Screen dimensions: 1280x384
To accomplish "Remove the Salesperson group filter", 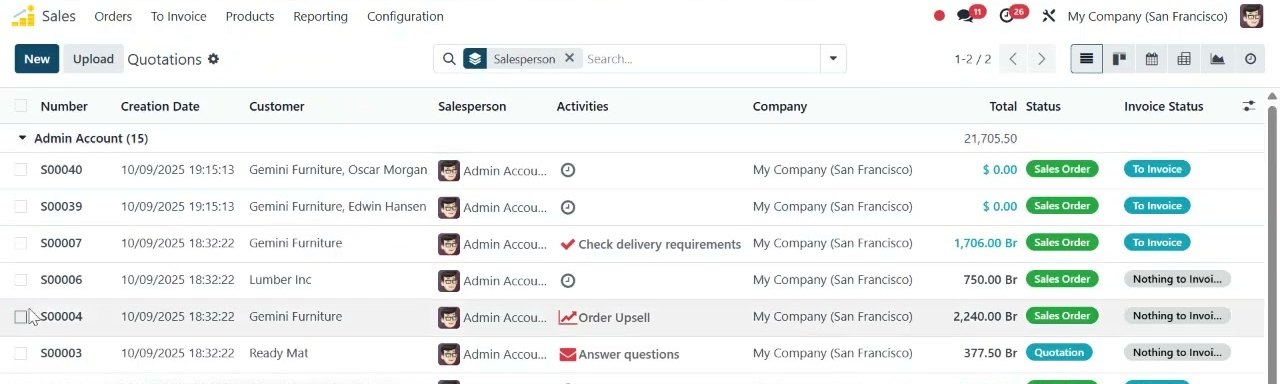I will pos(569,58).
